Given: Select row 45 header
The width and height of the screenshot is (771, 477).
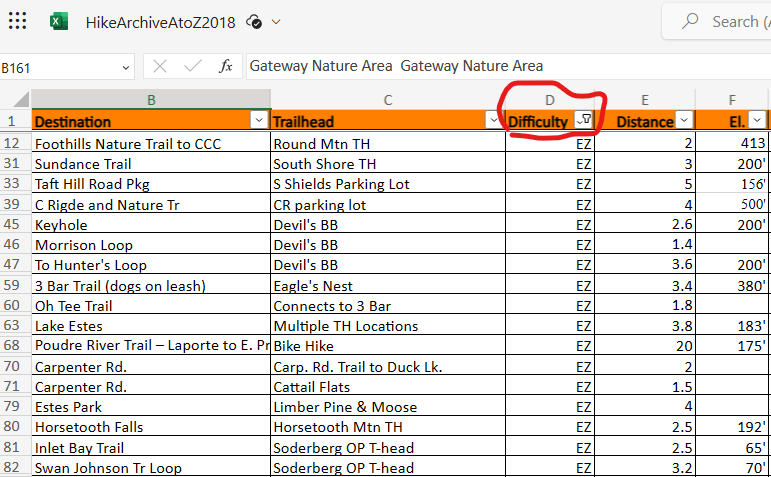Looking at the screenshot, I should [15, 225].
